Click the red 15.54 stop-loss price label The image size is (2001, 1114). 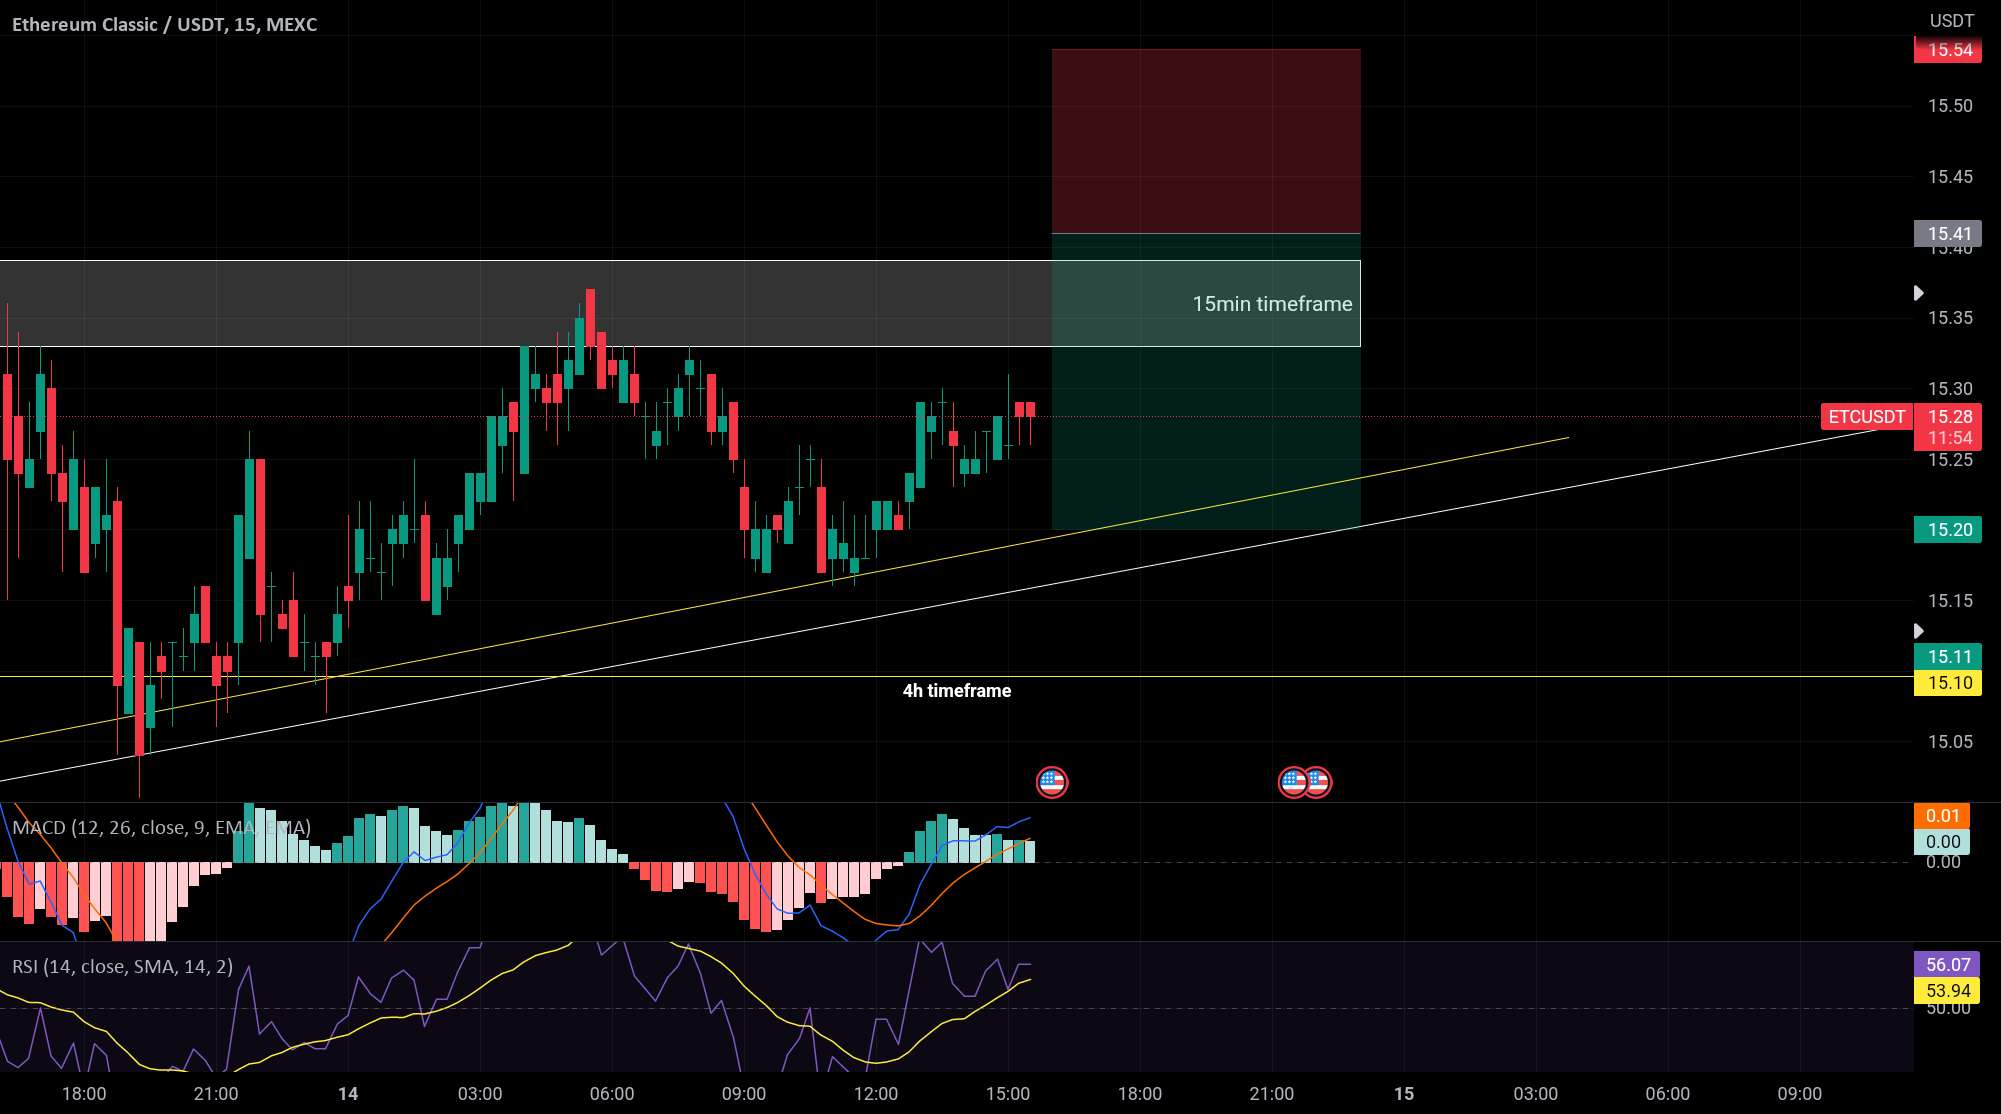1948,50
